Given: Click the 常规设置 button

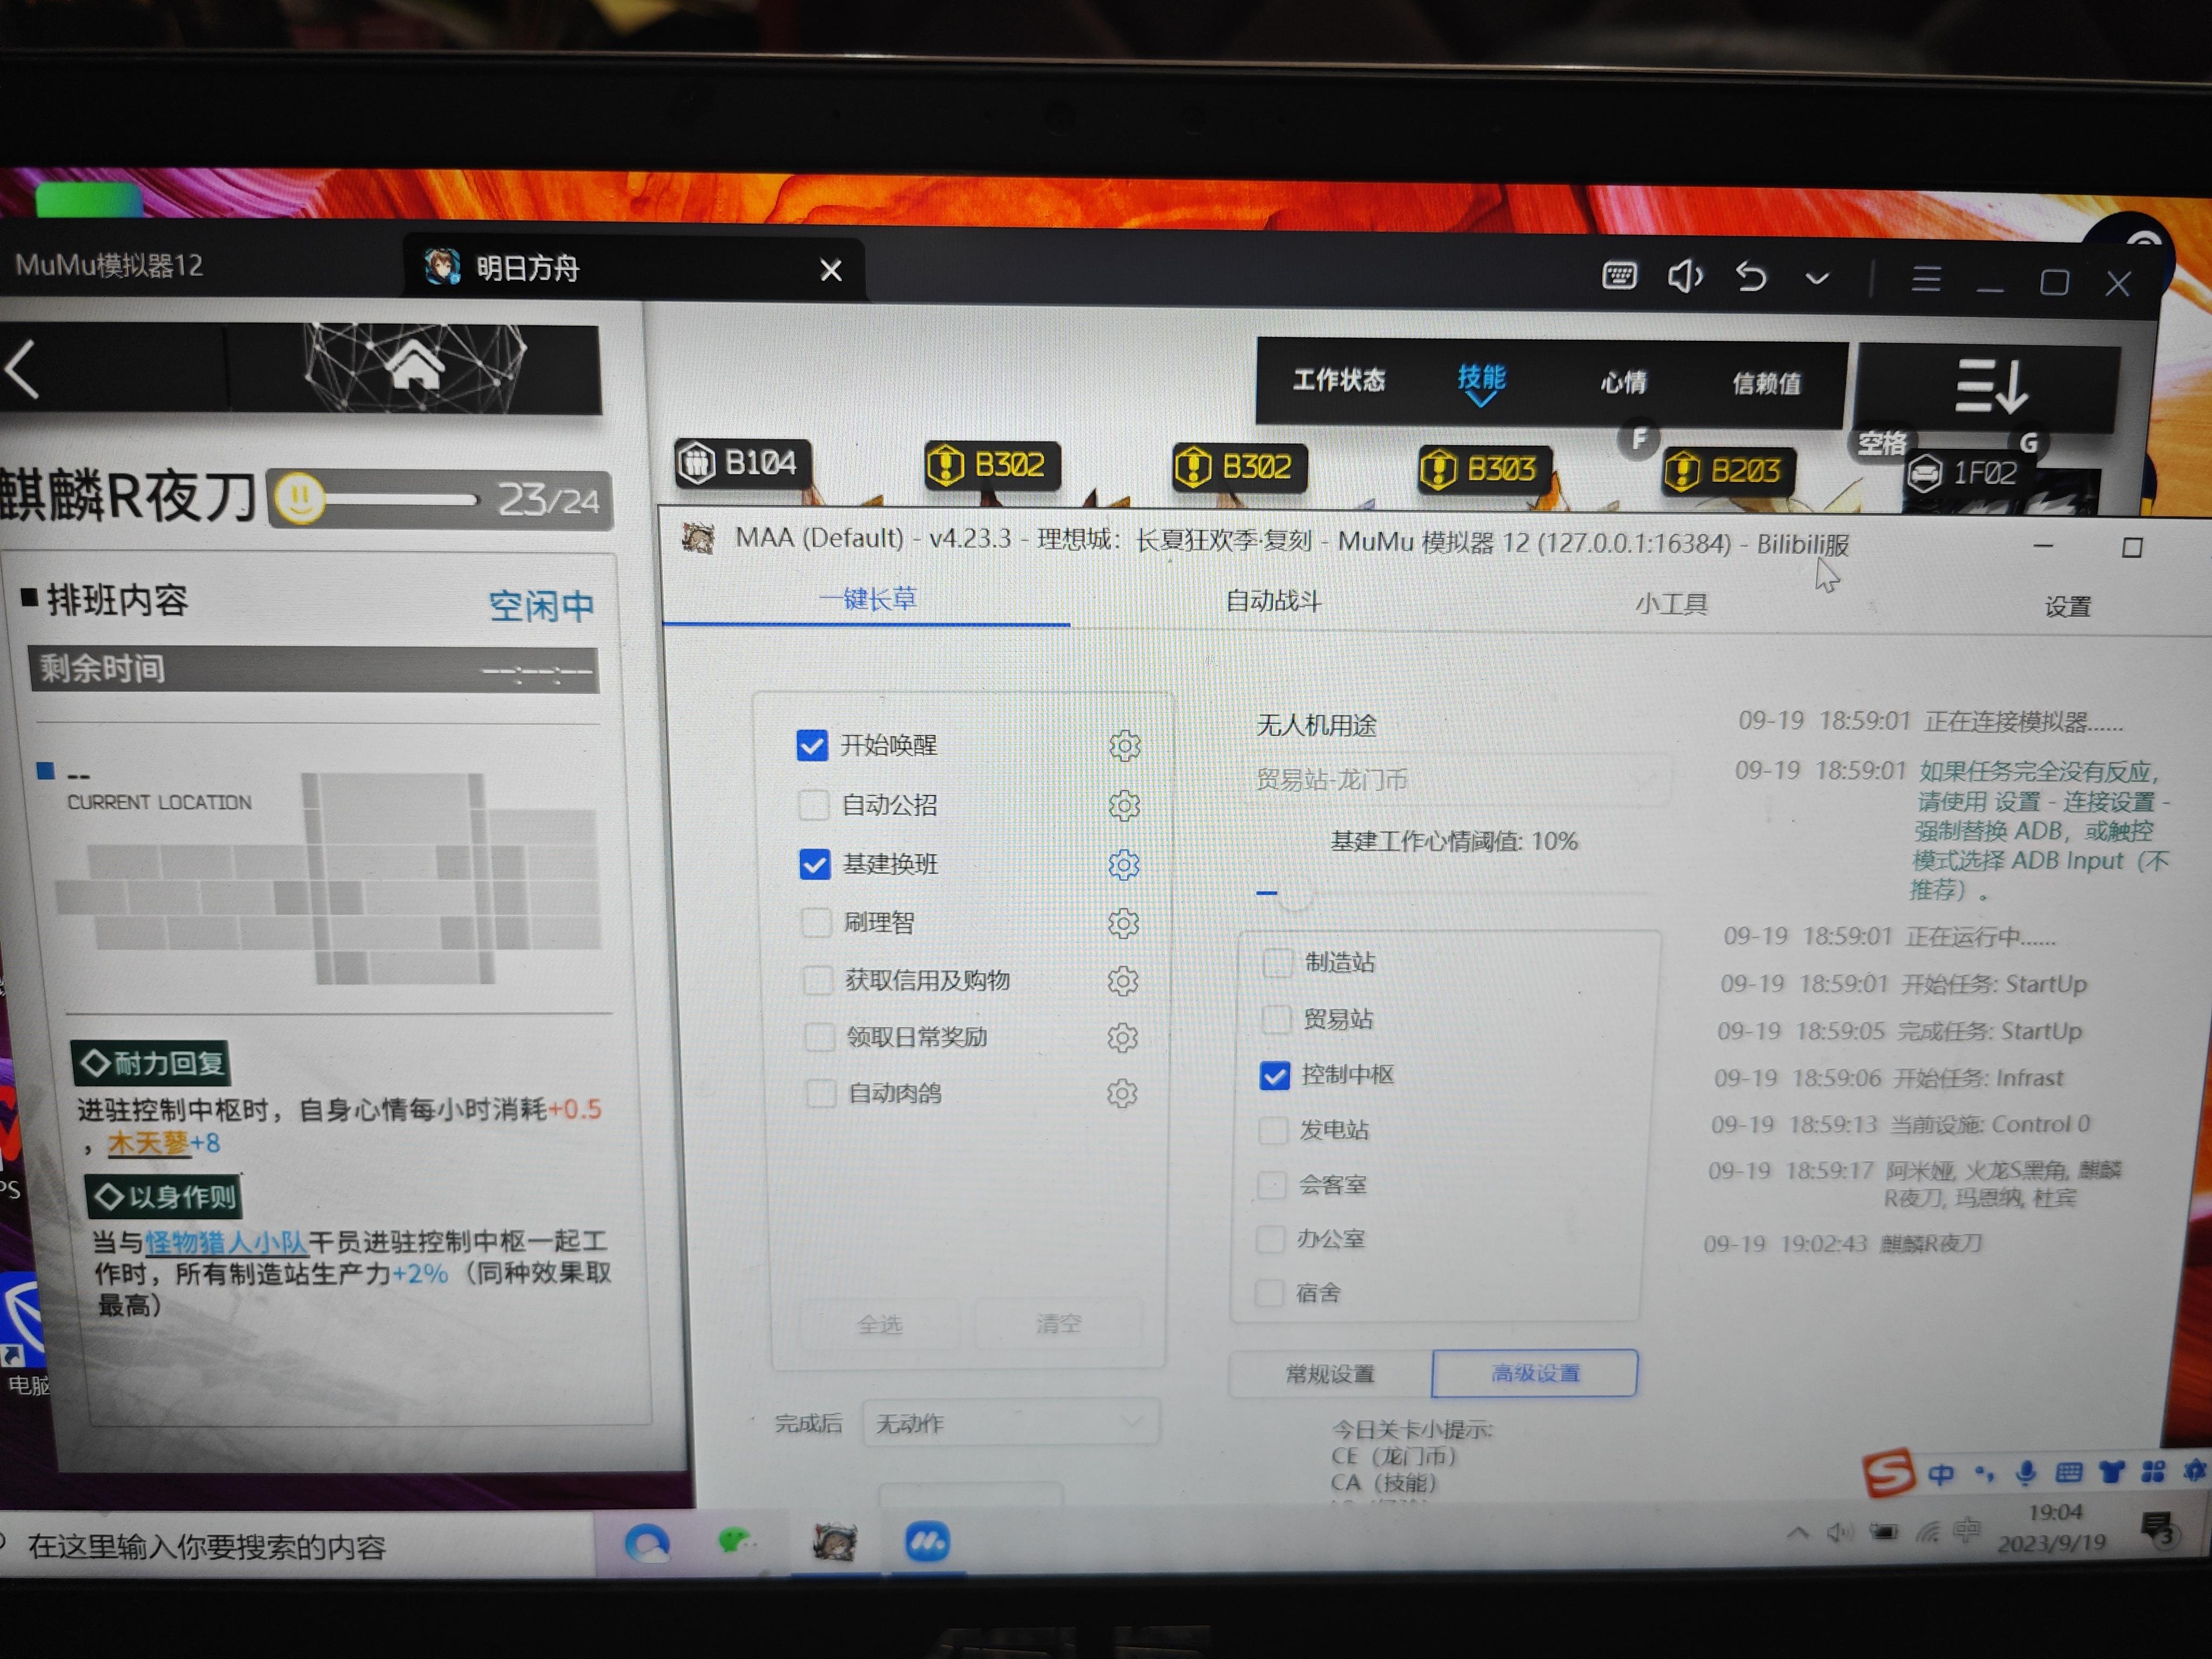Looking at the screenshot, I should pyautogui.click(x=1330, y=1374).
